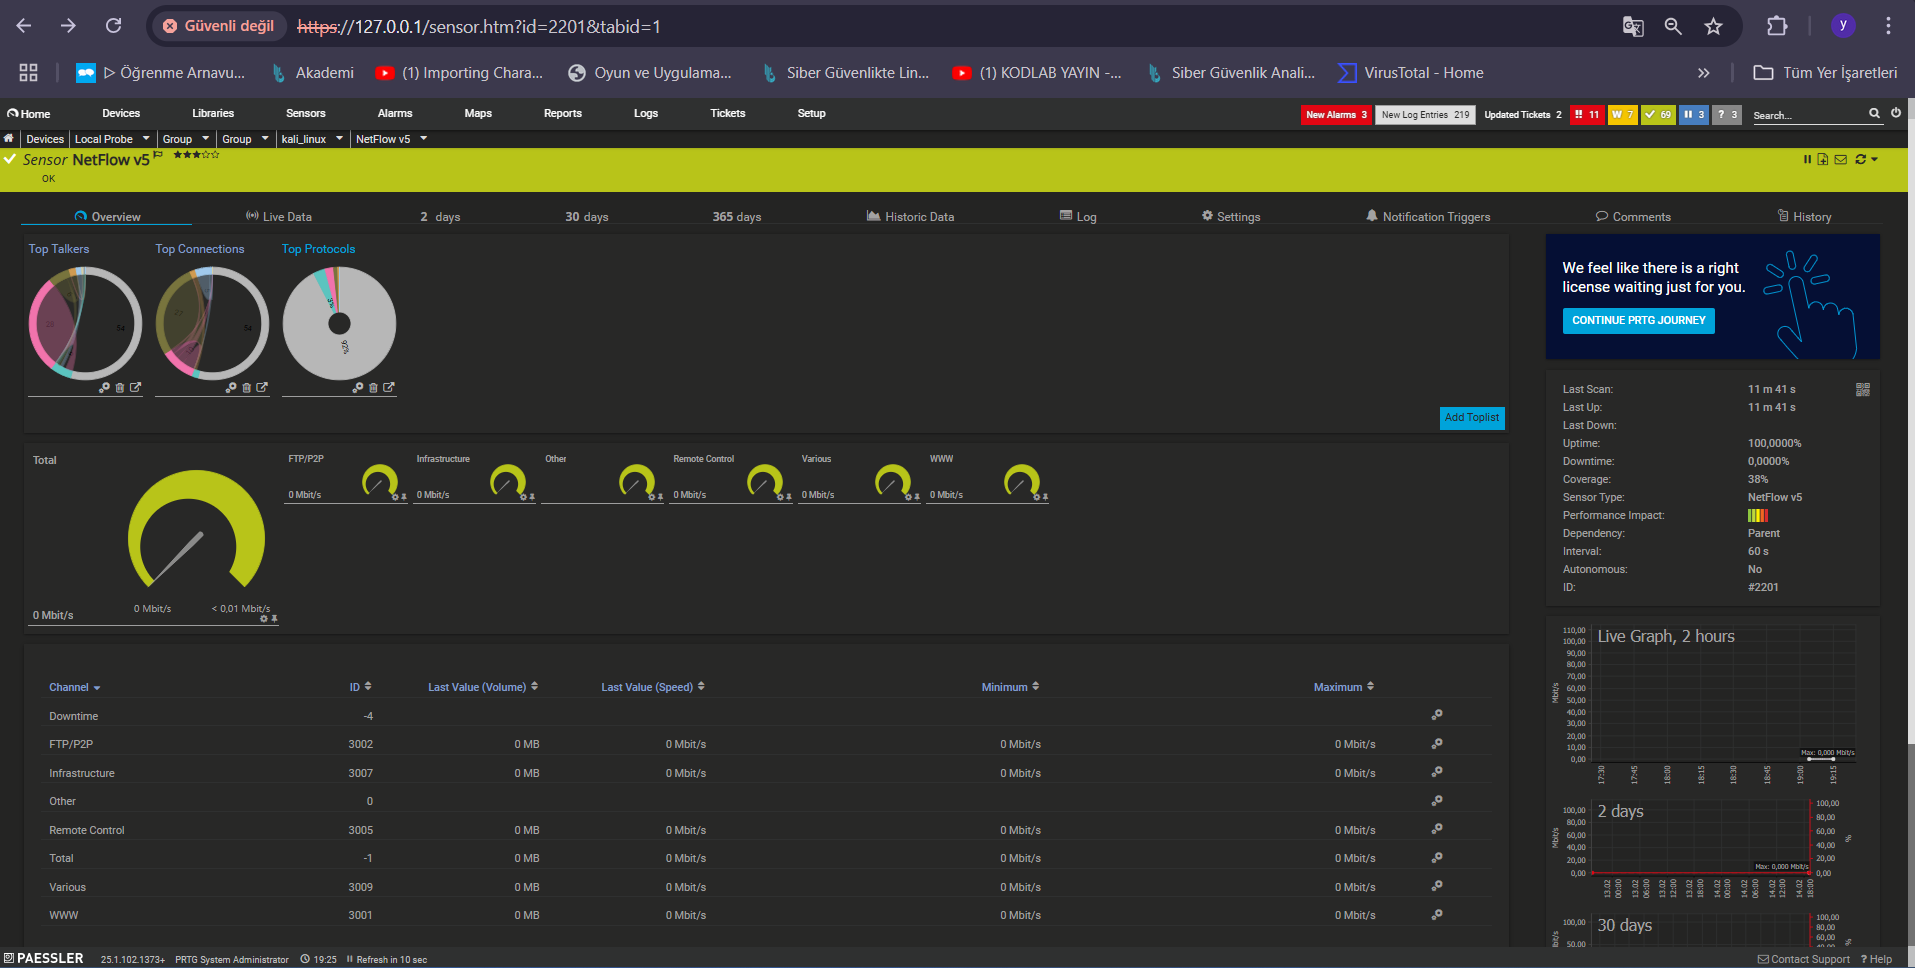This screenshot has width=1915, height=968.
Task: Click the email envelope icon in sensor header
Action: point(1840,159)
